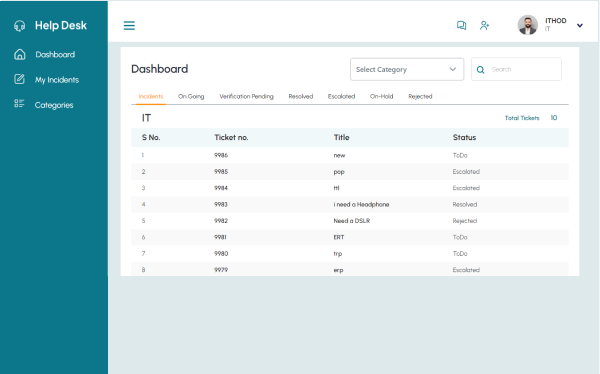The height and width of the screenshot is (374, 600).
Task: Toggle the hamburger menu icon
Action: point(129,26)
